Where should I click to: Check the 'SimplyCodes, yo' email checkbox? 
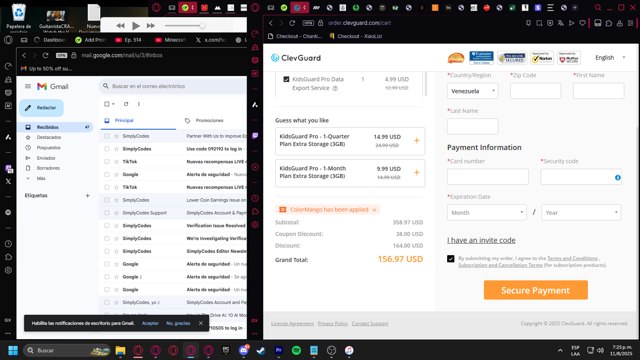pos(107,302)
